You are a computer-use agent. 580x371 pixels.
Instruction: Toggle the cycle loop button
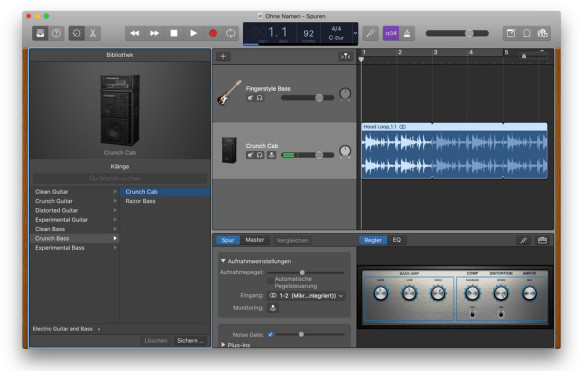(x=230, y=33)
